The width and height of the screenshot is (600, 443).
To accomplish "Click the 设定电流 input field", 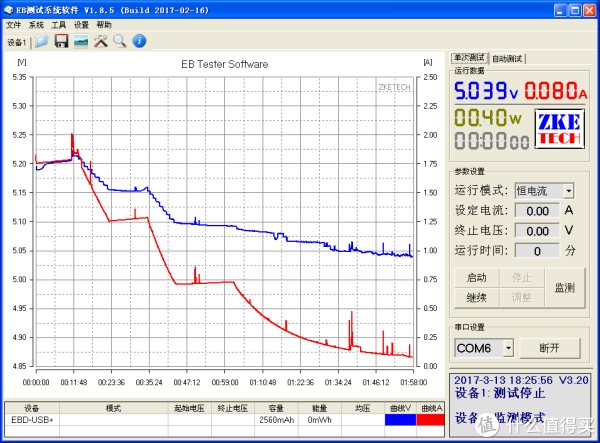I will [x=537, y=211].
